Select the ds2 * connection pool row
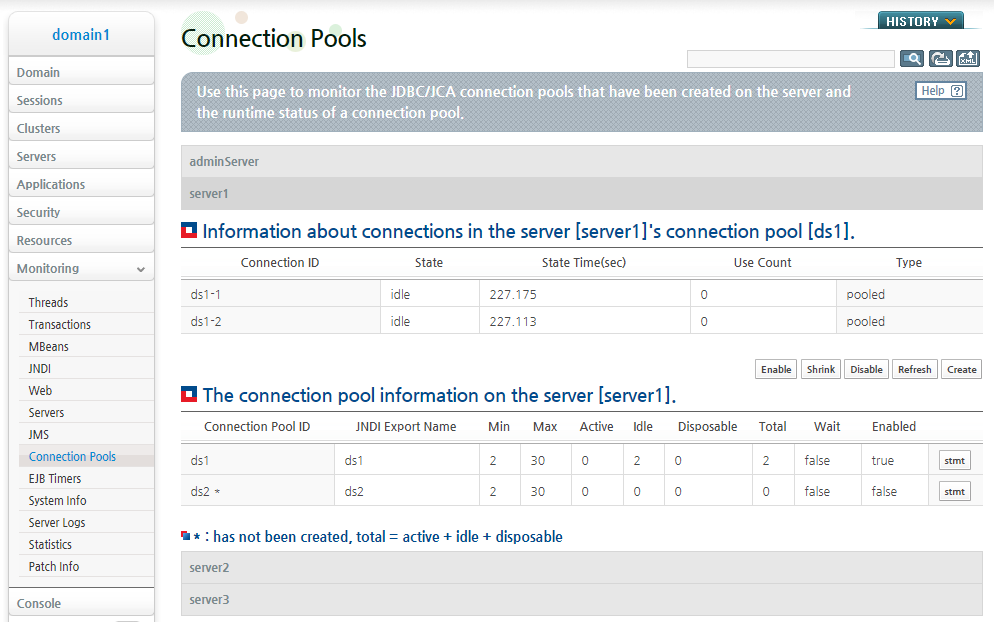This screenshot has height=622, width=994. click(x=581, y=491)
